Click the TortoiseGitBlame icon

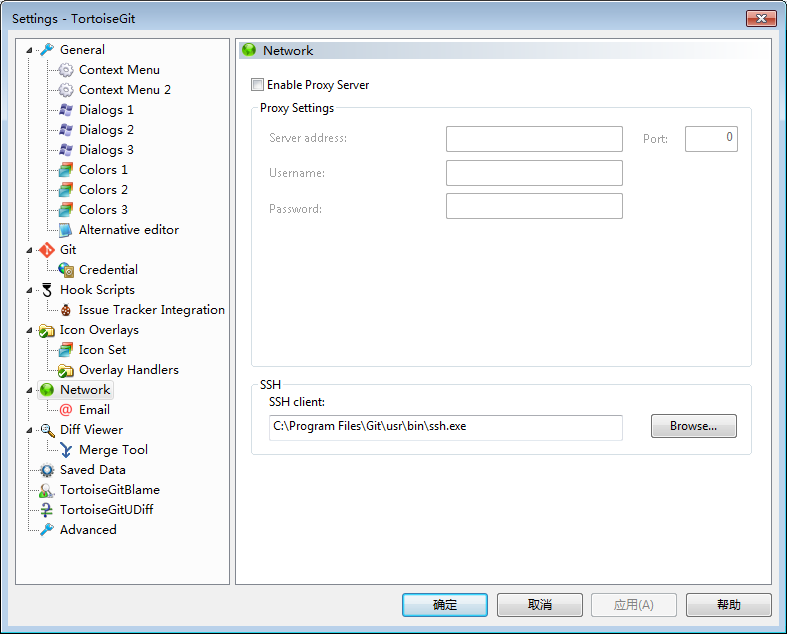(46, 490)
